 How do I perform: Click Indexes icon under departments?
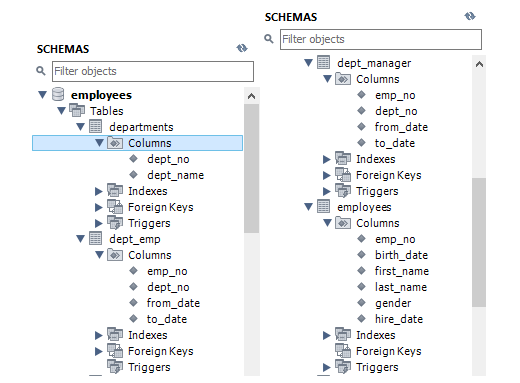[115, 191]
